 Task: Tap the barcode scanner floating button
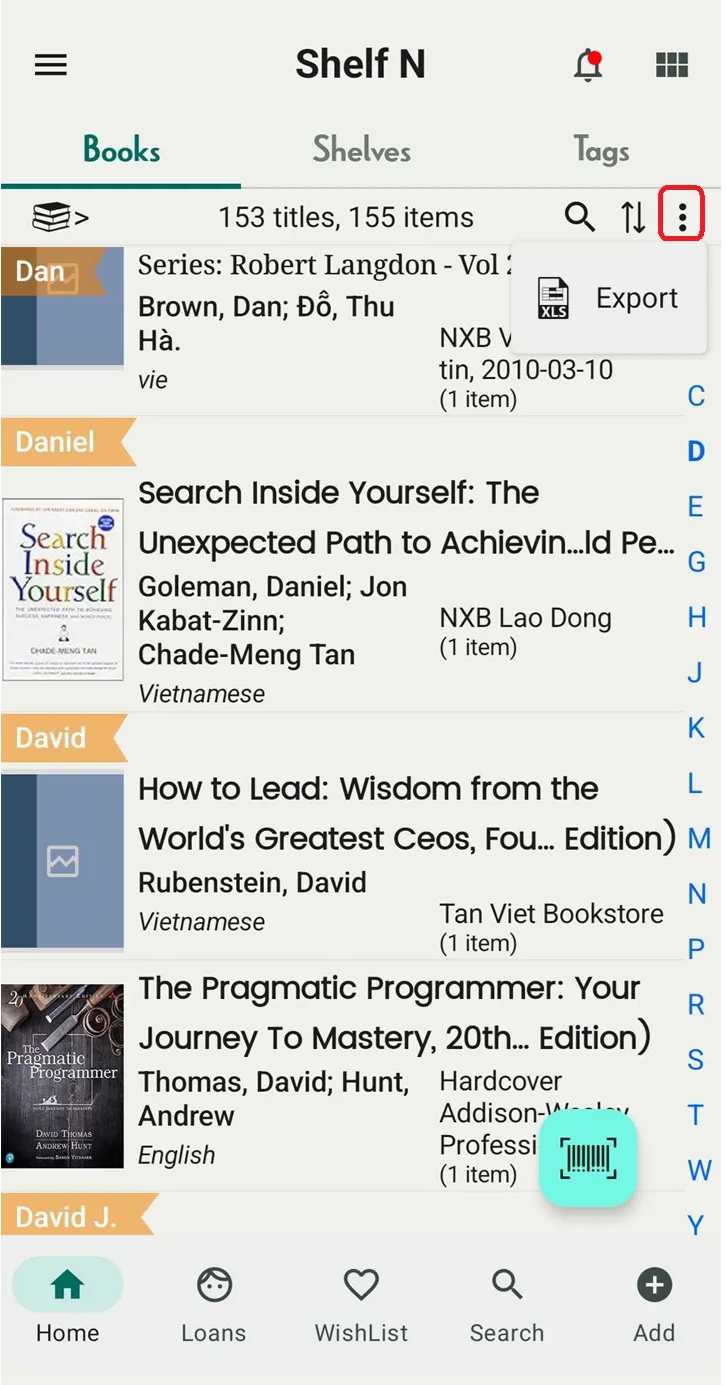point(588,1158)
